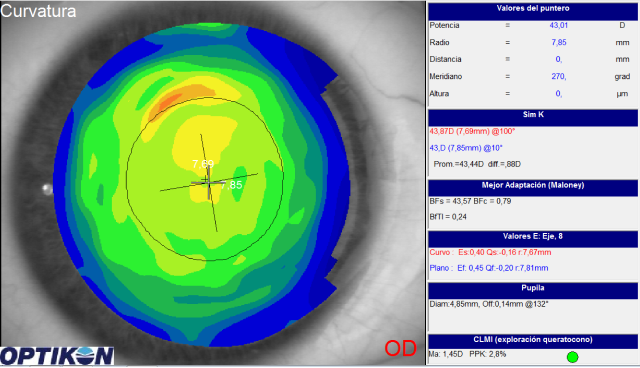
Task: Click the Ma: 1,45D PPK: 2,8% line
Action: pos(467,354)
